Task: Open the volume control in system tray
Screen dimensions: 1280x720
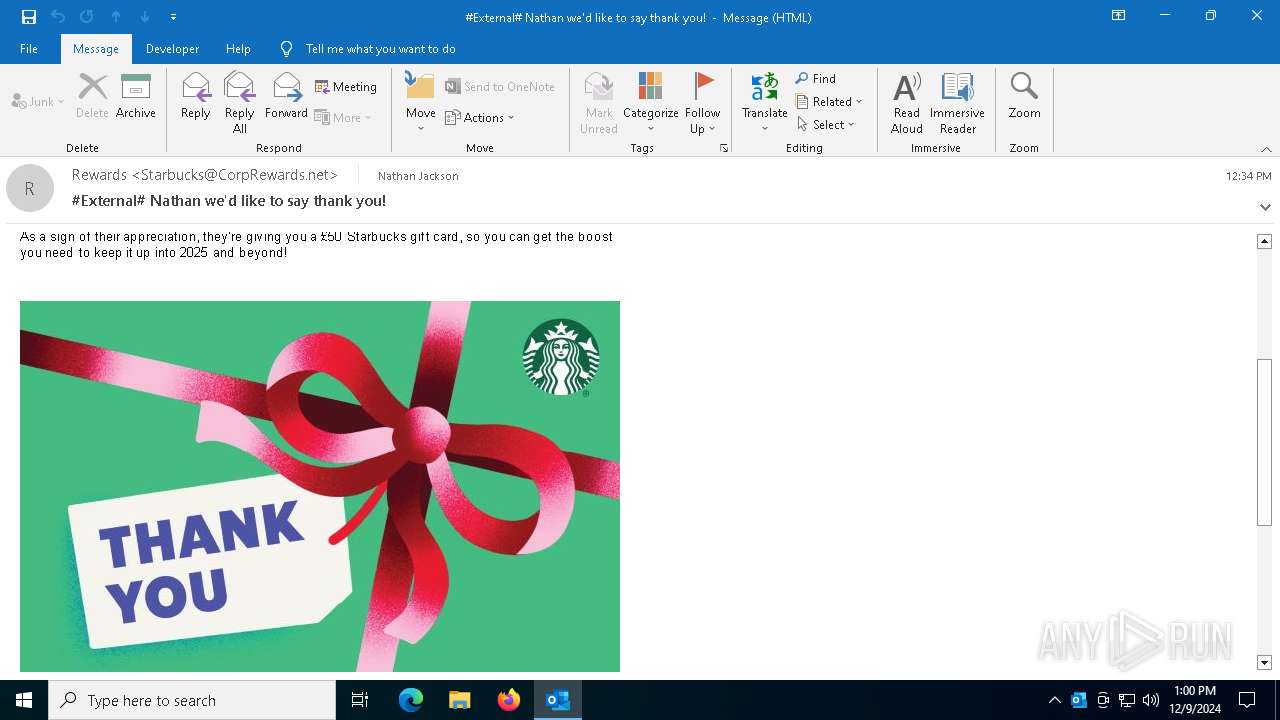Action: [1151, 700]
